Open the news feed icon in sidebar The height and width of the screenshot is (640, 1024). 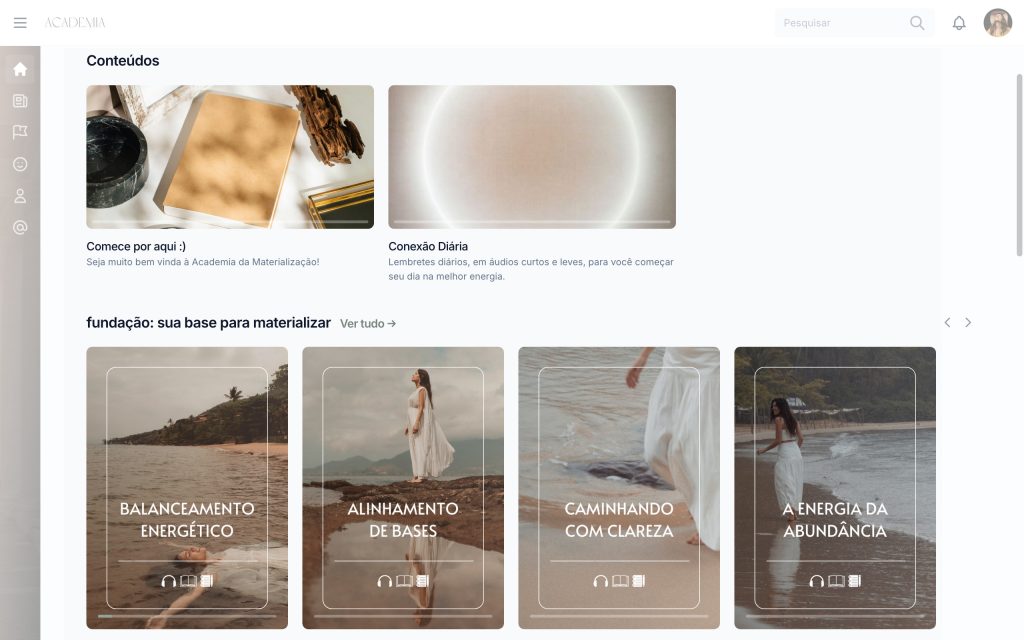click(x=20, y=101)
